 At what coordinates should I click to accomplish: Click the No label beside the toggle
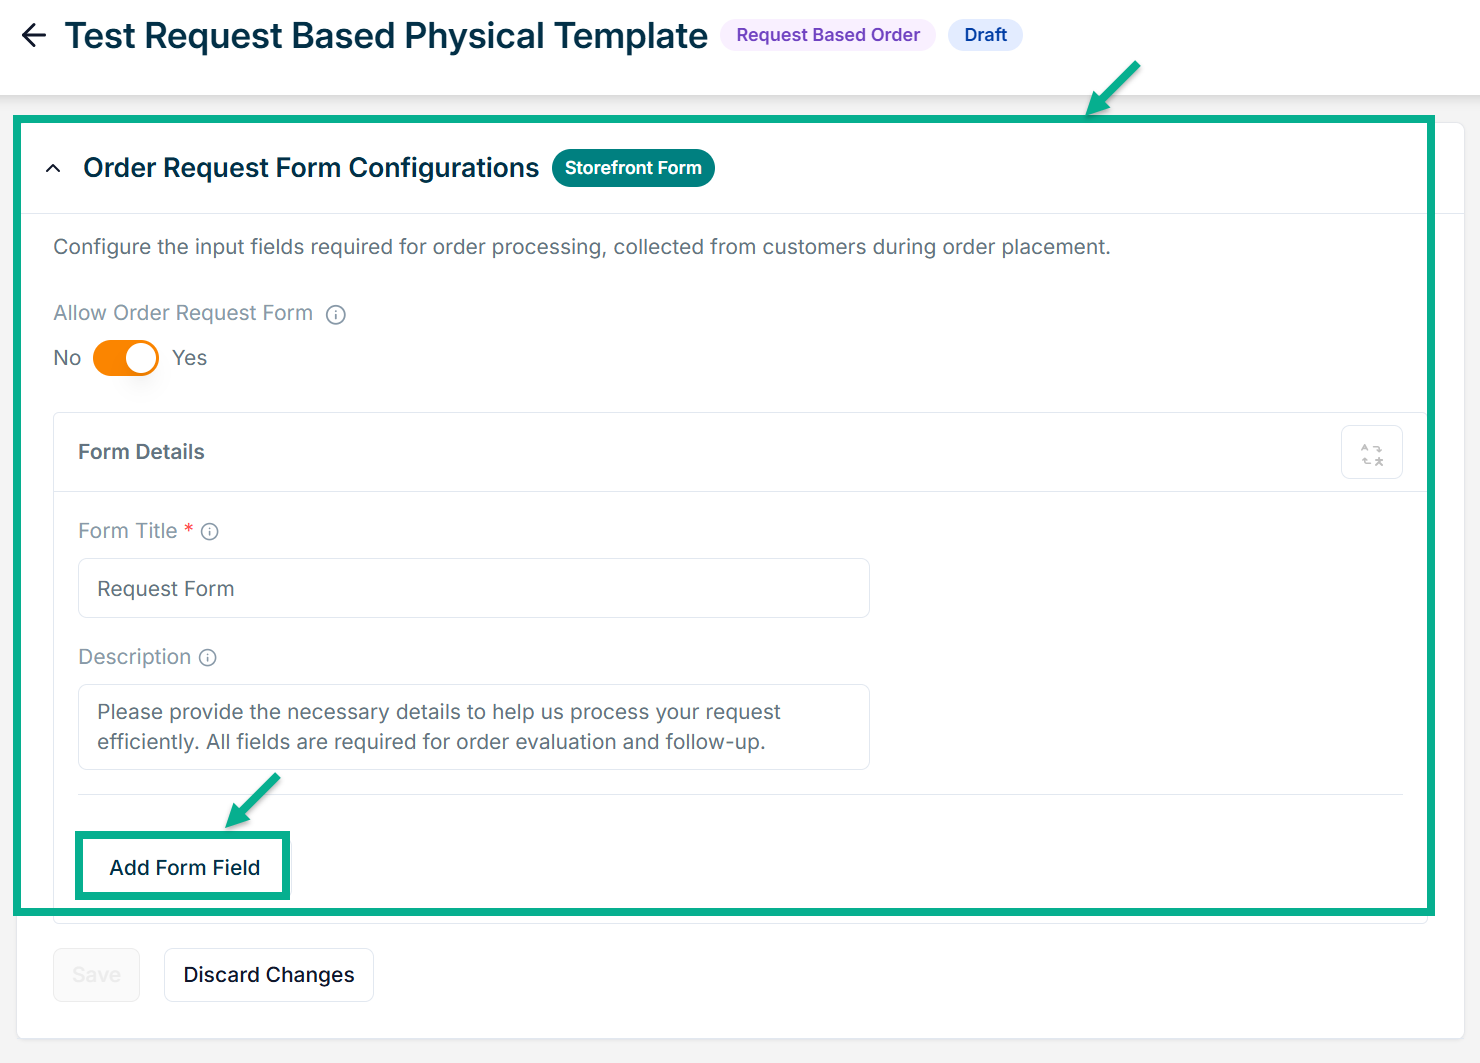point(67,358)
